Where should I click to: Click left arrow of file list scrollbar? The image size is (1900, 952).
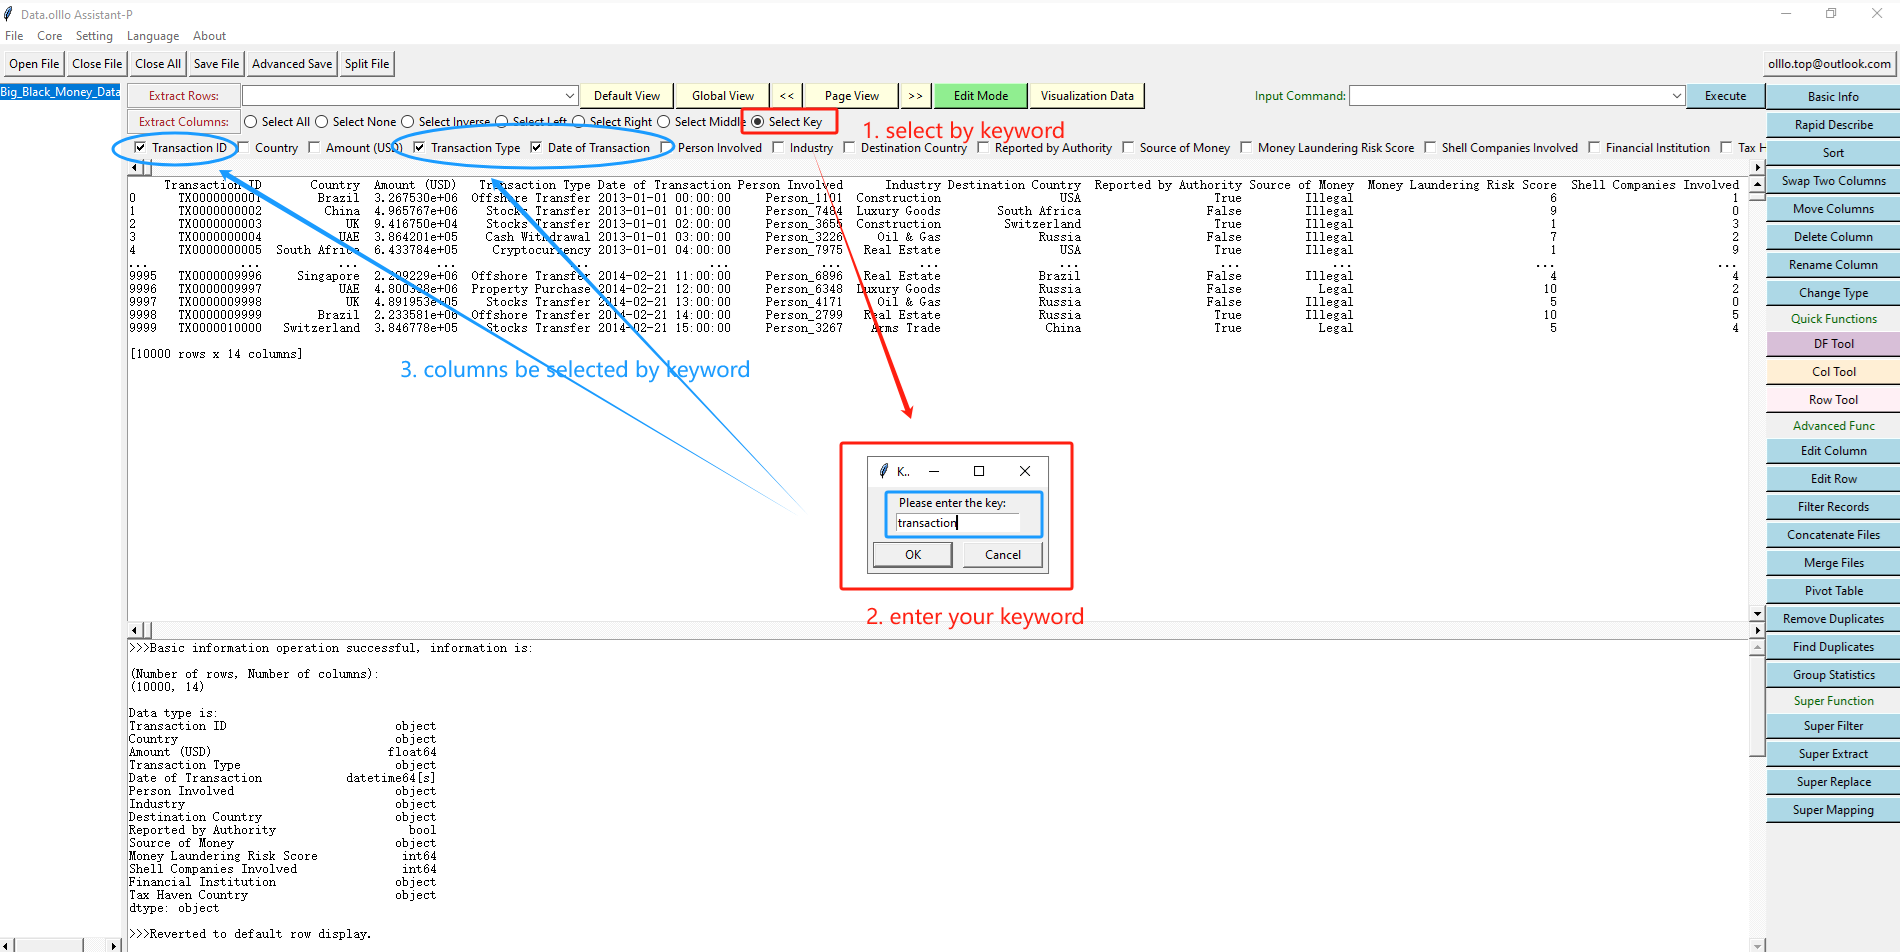click(6, 945)
